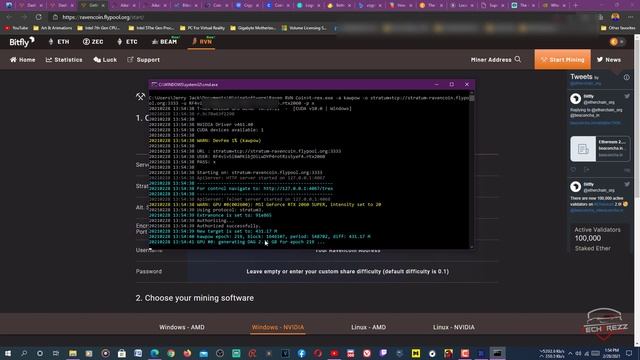Open the YouTube bookmark
Screen dimensions: 640x360
(16, 28)
